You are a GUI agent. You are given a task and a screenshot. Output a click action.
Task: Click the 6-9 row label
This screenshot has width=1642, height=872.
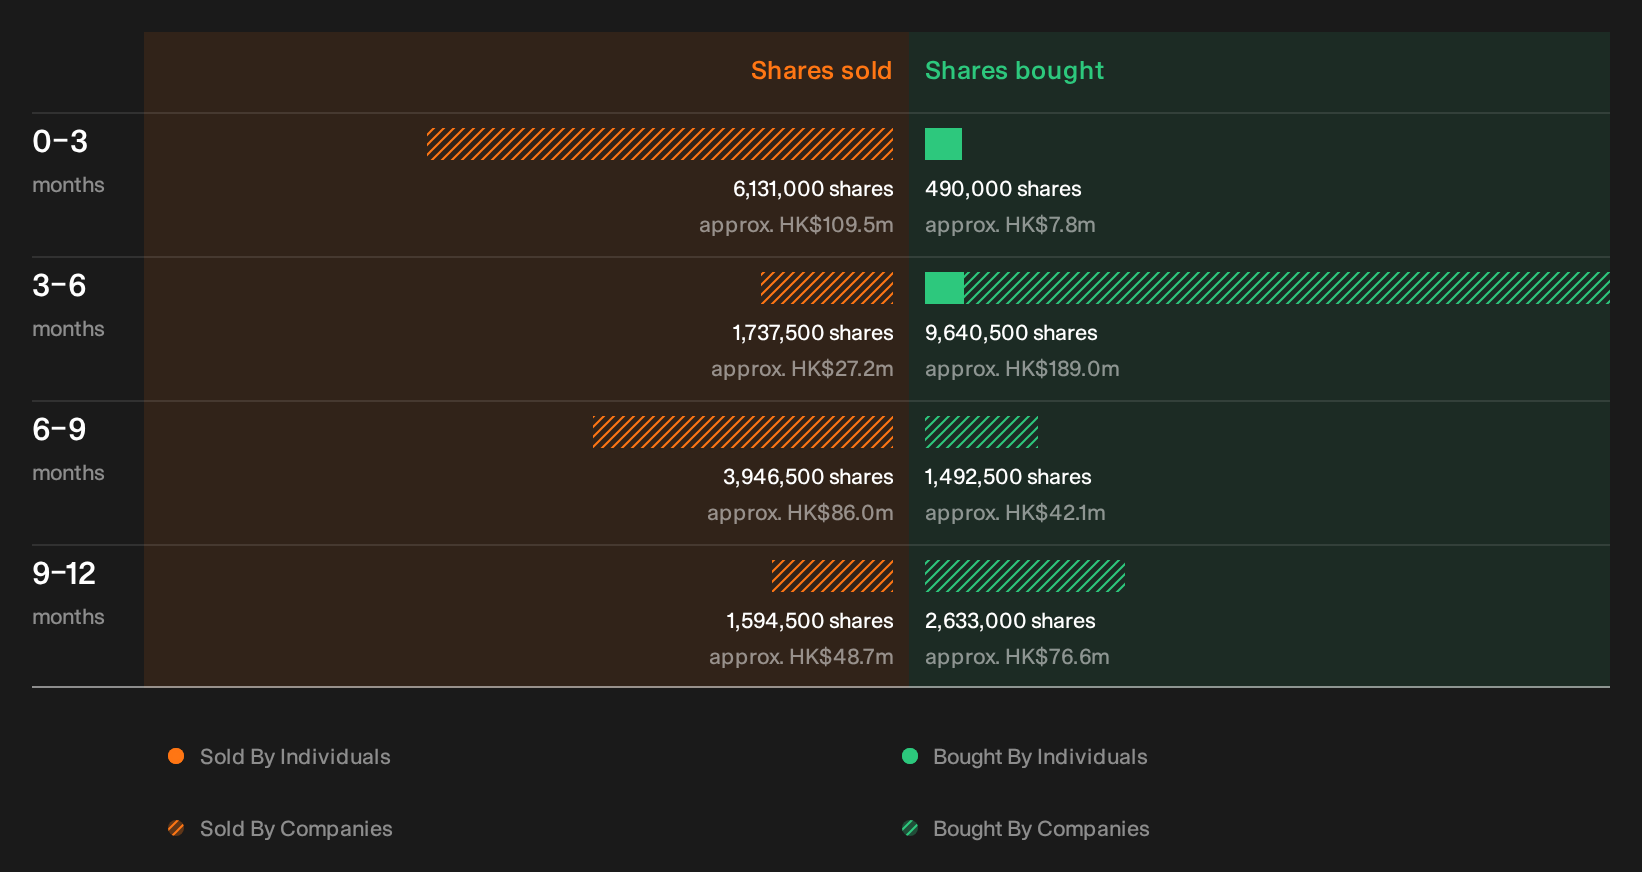point(59,430)
